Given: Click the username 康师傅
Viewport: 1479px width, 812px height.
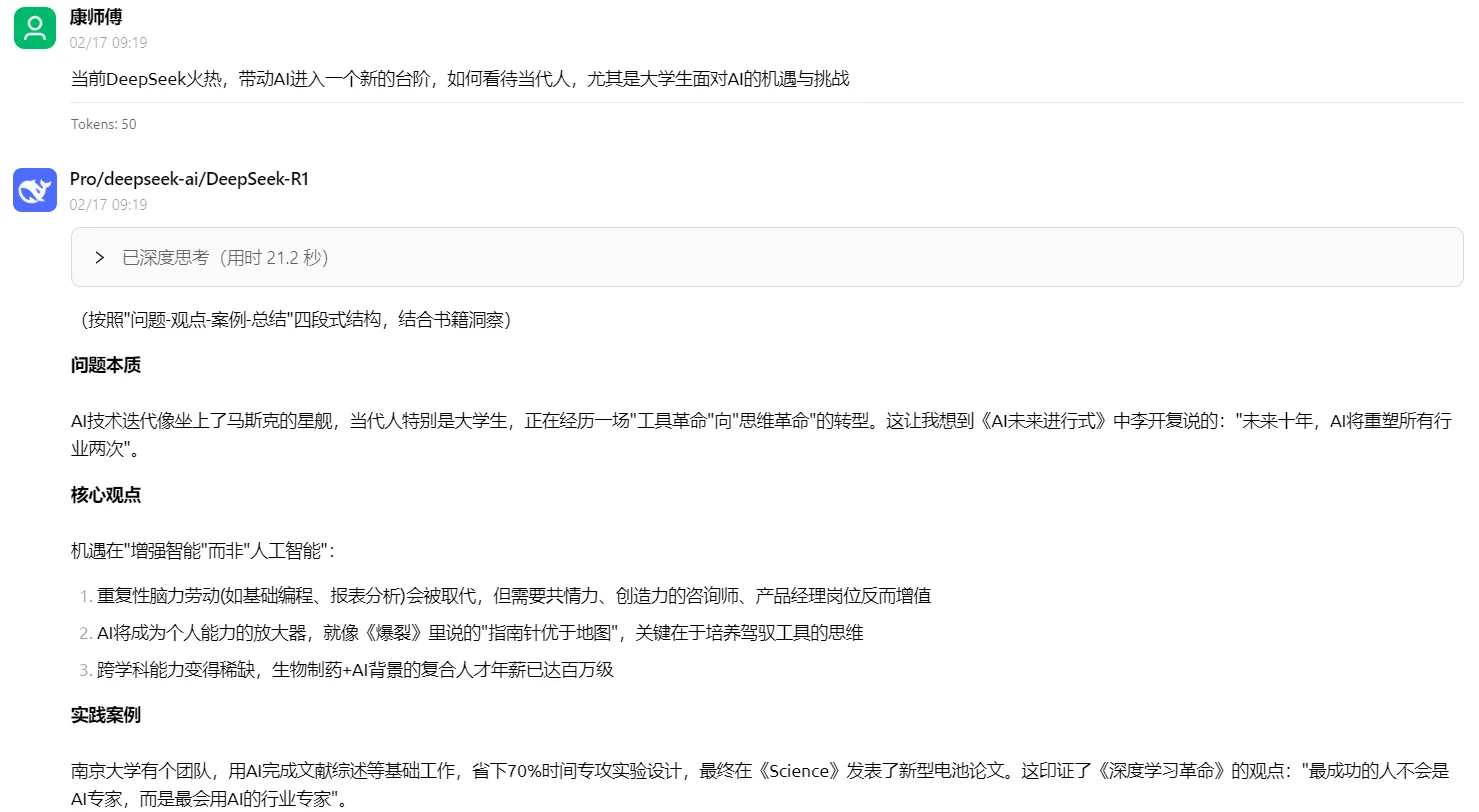Looking at the screenshot, I should pos(96,17).
